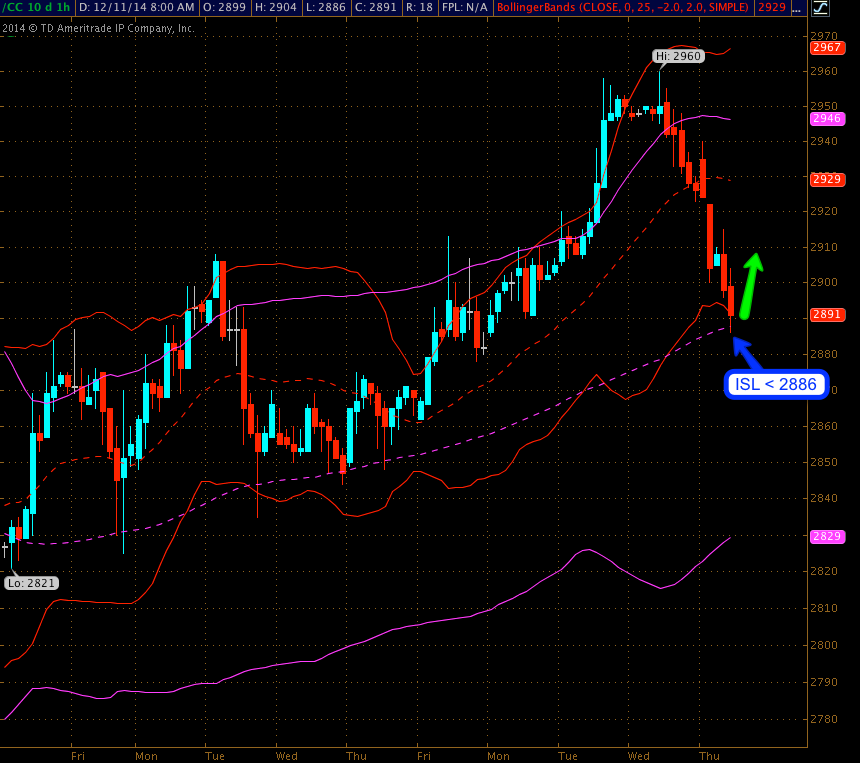This screenshot has height=763, width=860.
Task: Click the date field D: 12/11/14 8:00 AM
Action: [136, 8]
